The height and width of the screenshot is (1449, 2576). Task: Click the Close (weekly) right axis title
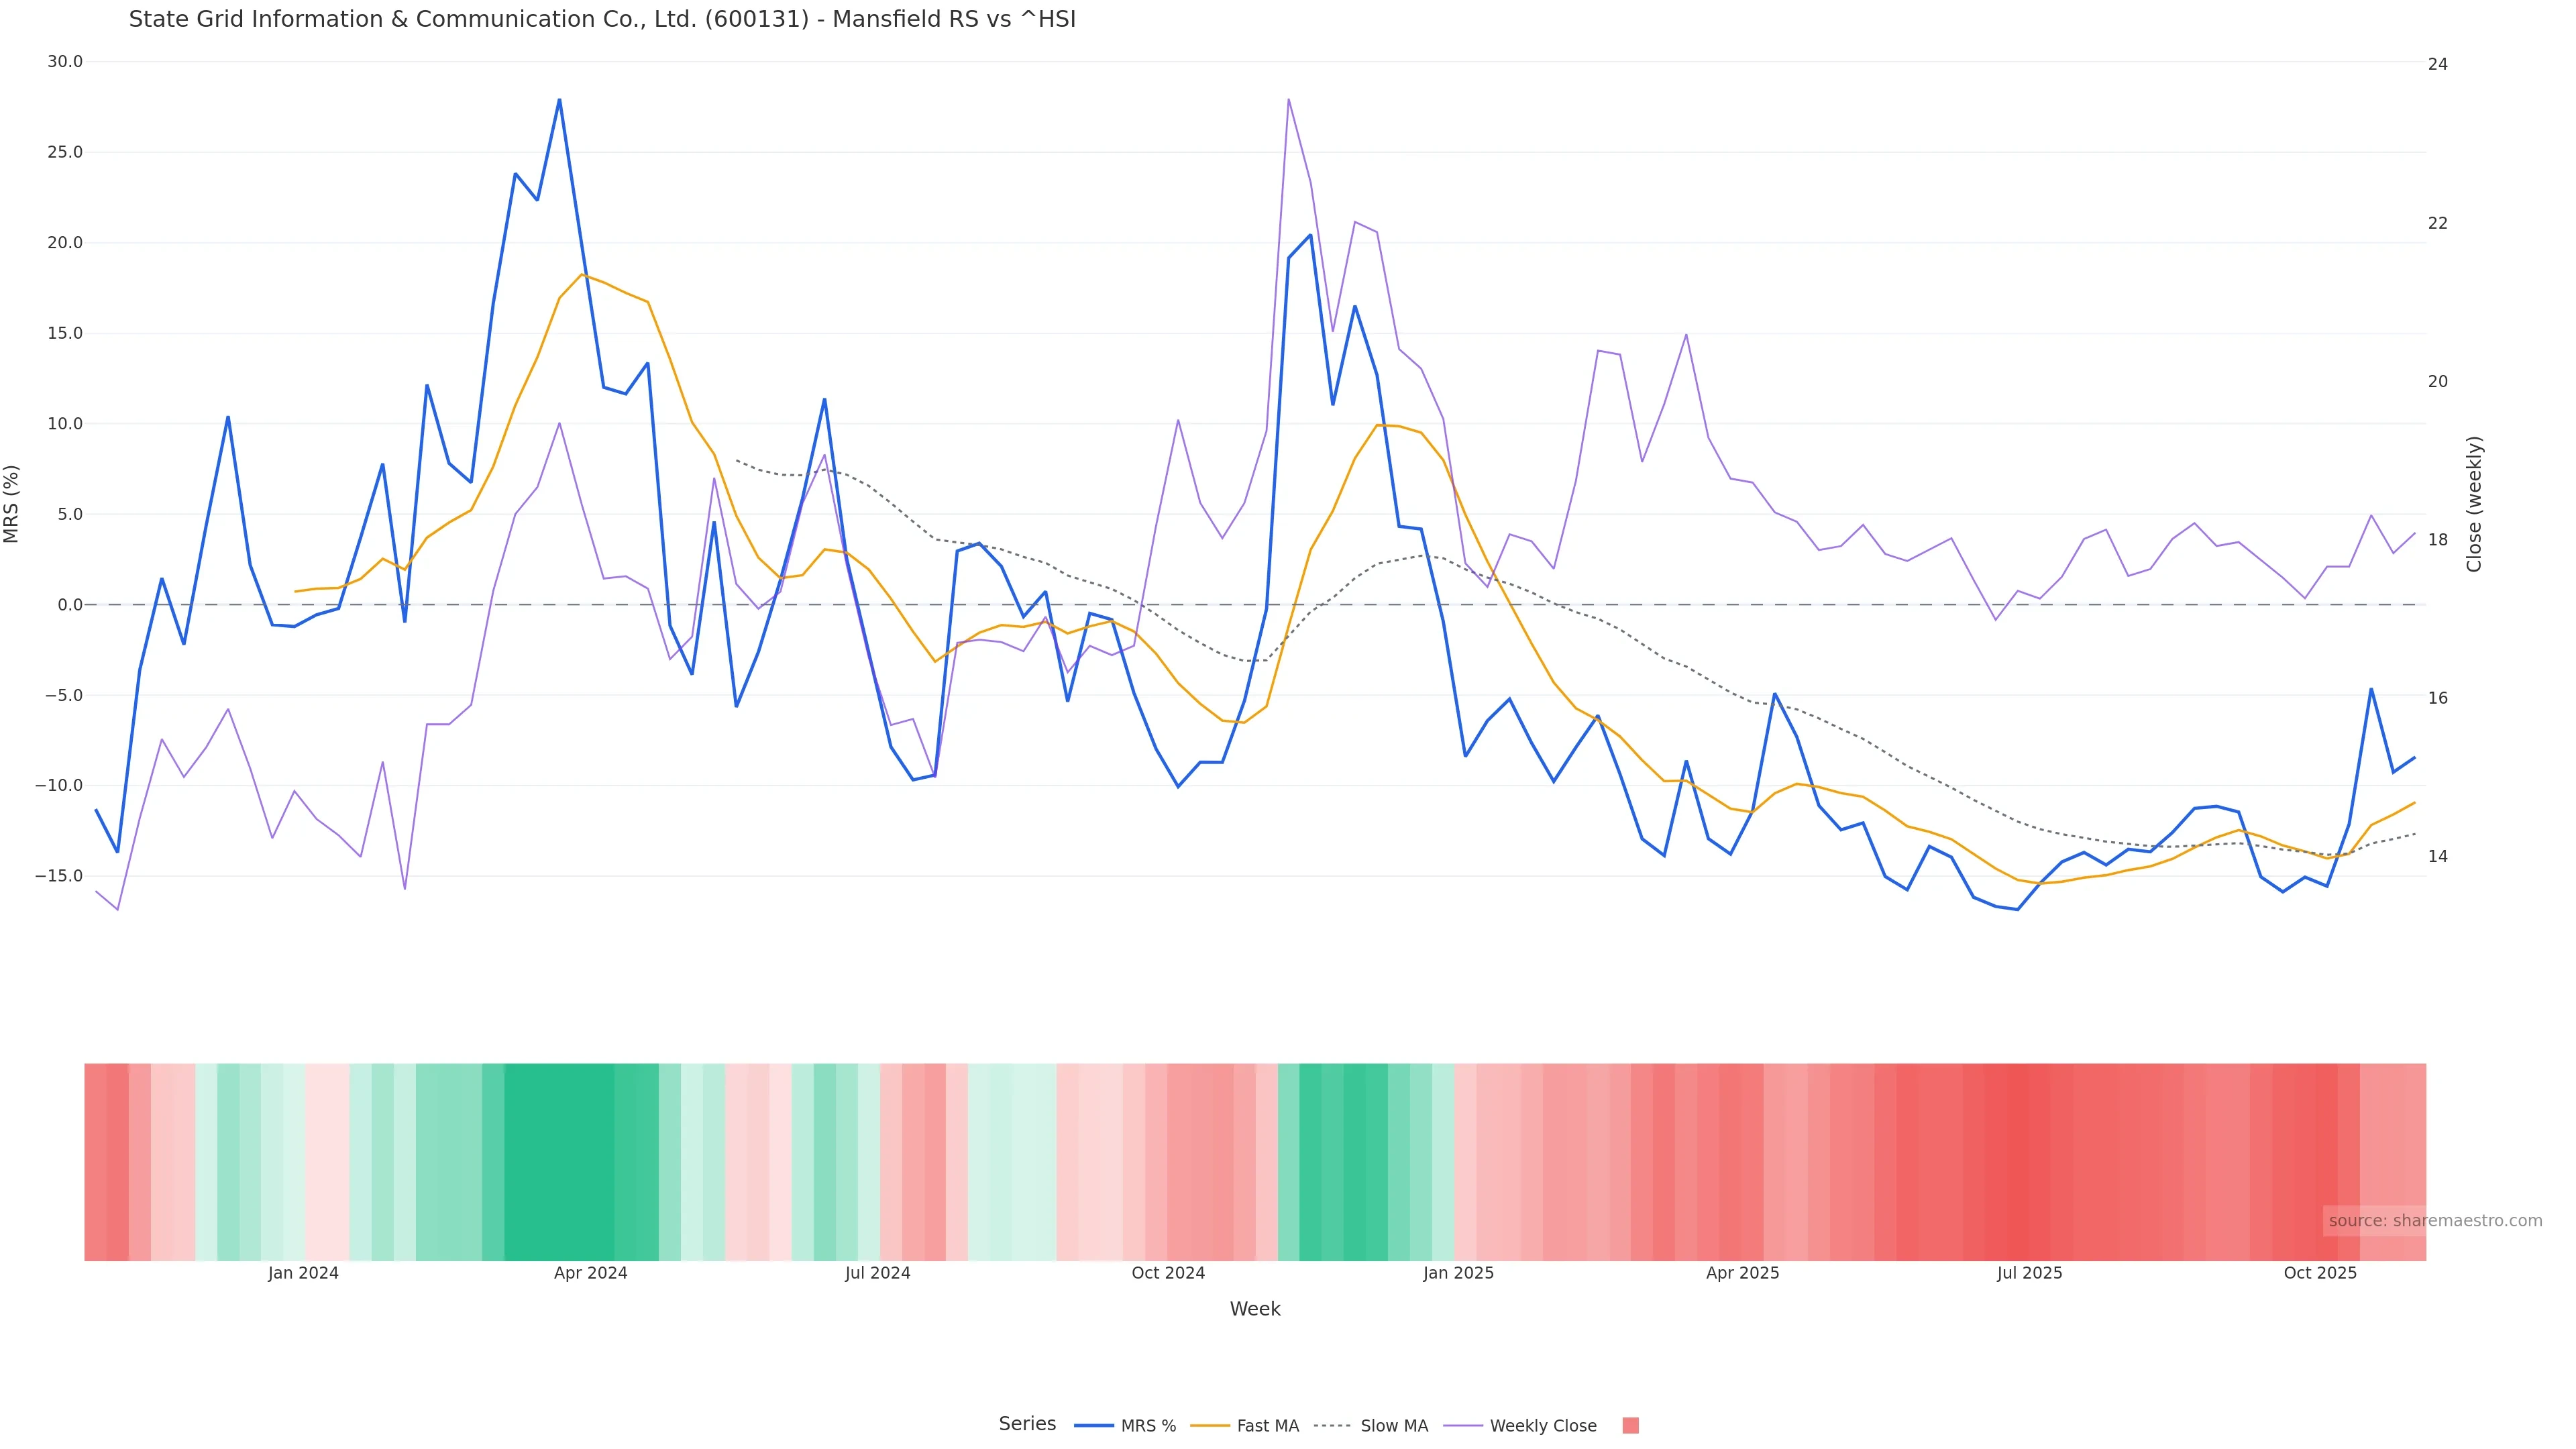2474,504
